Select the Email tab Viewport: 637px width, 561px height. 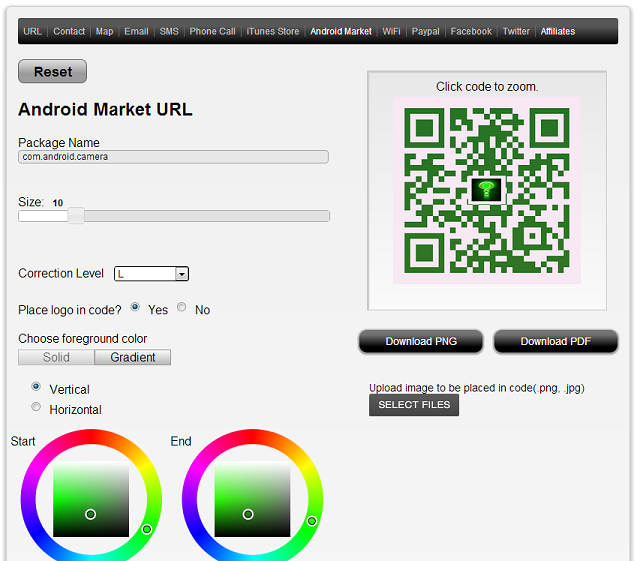point(136,31)
